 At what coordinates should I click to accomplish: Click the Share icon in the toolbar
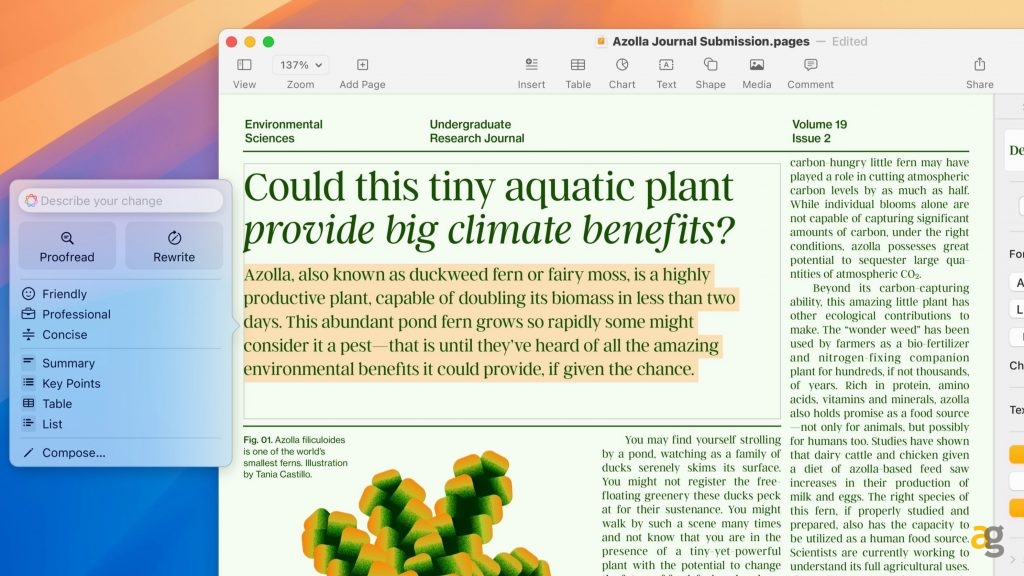click(x=979, y=65)
